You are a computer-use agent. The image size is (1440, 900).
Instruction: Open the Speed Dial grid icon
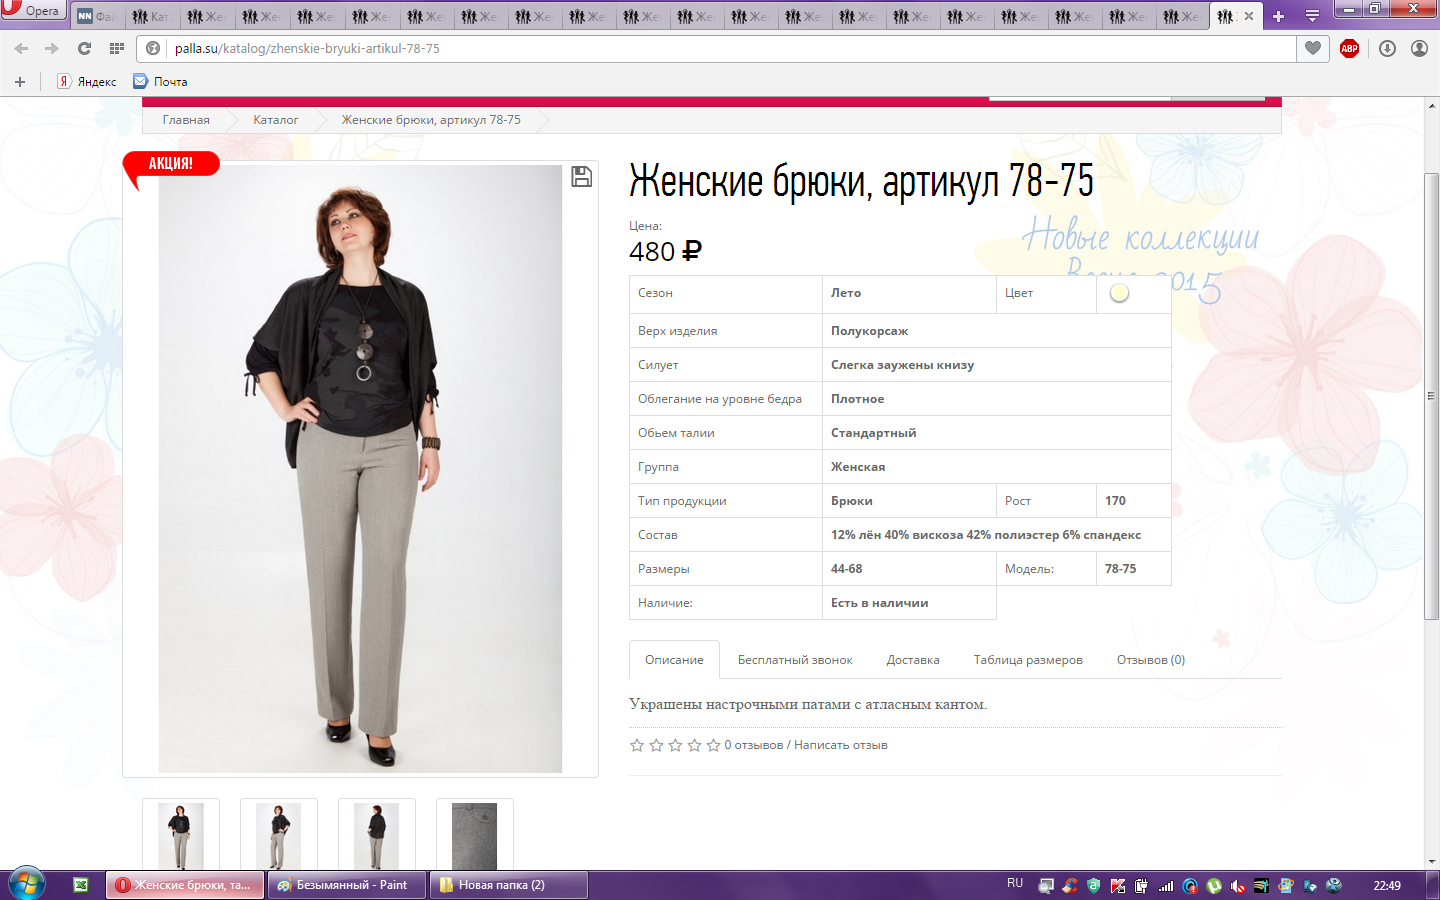(x=117, y=48)
